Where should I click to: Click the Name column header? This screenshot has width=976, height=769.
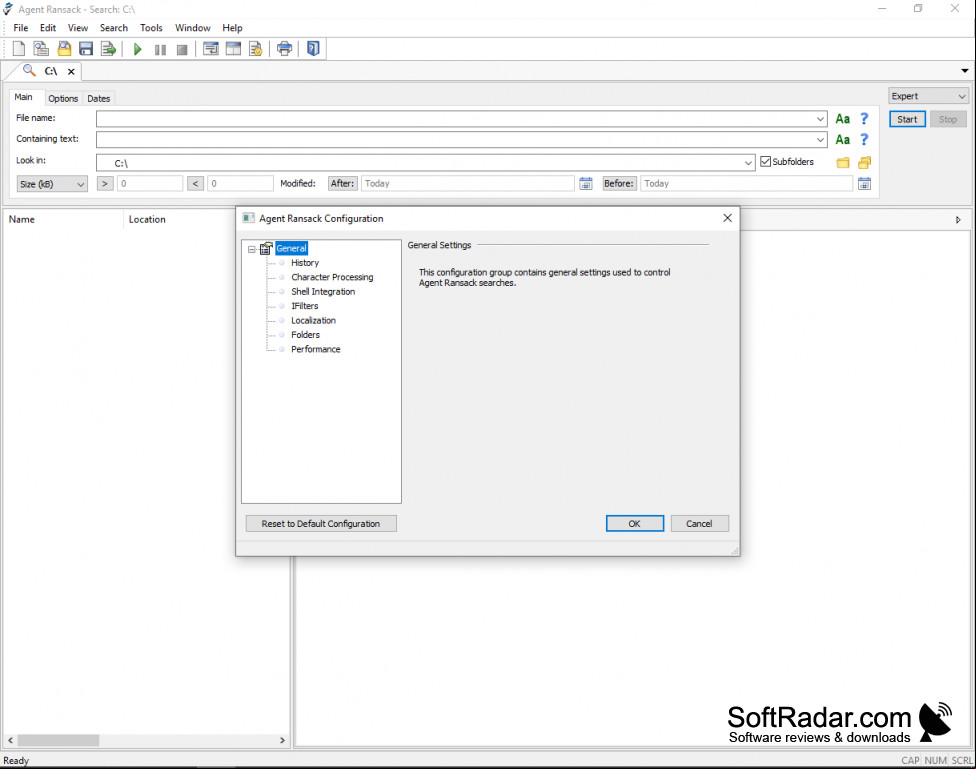coord(63,220)
